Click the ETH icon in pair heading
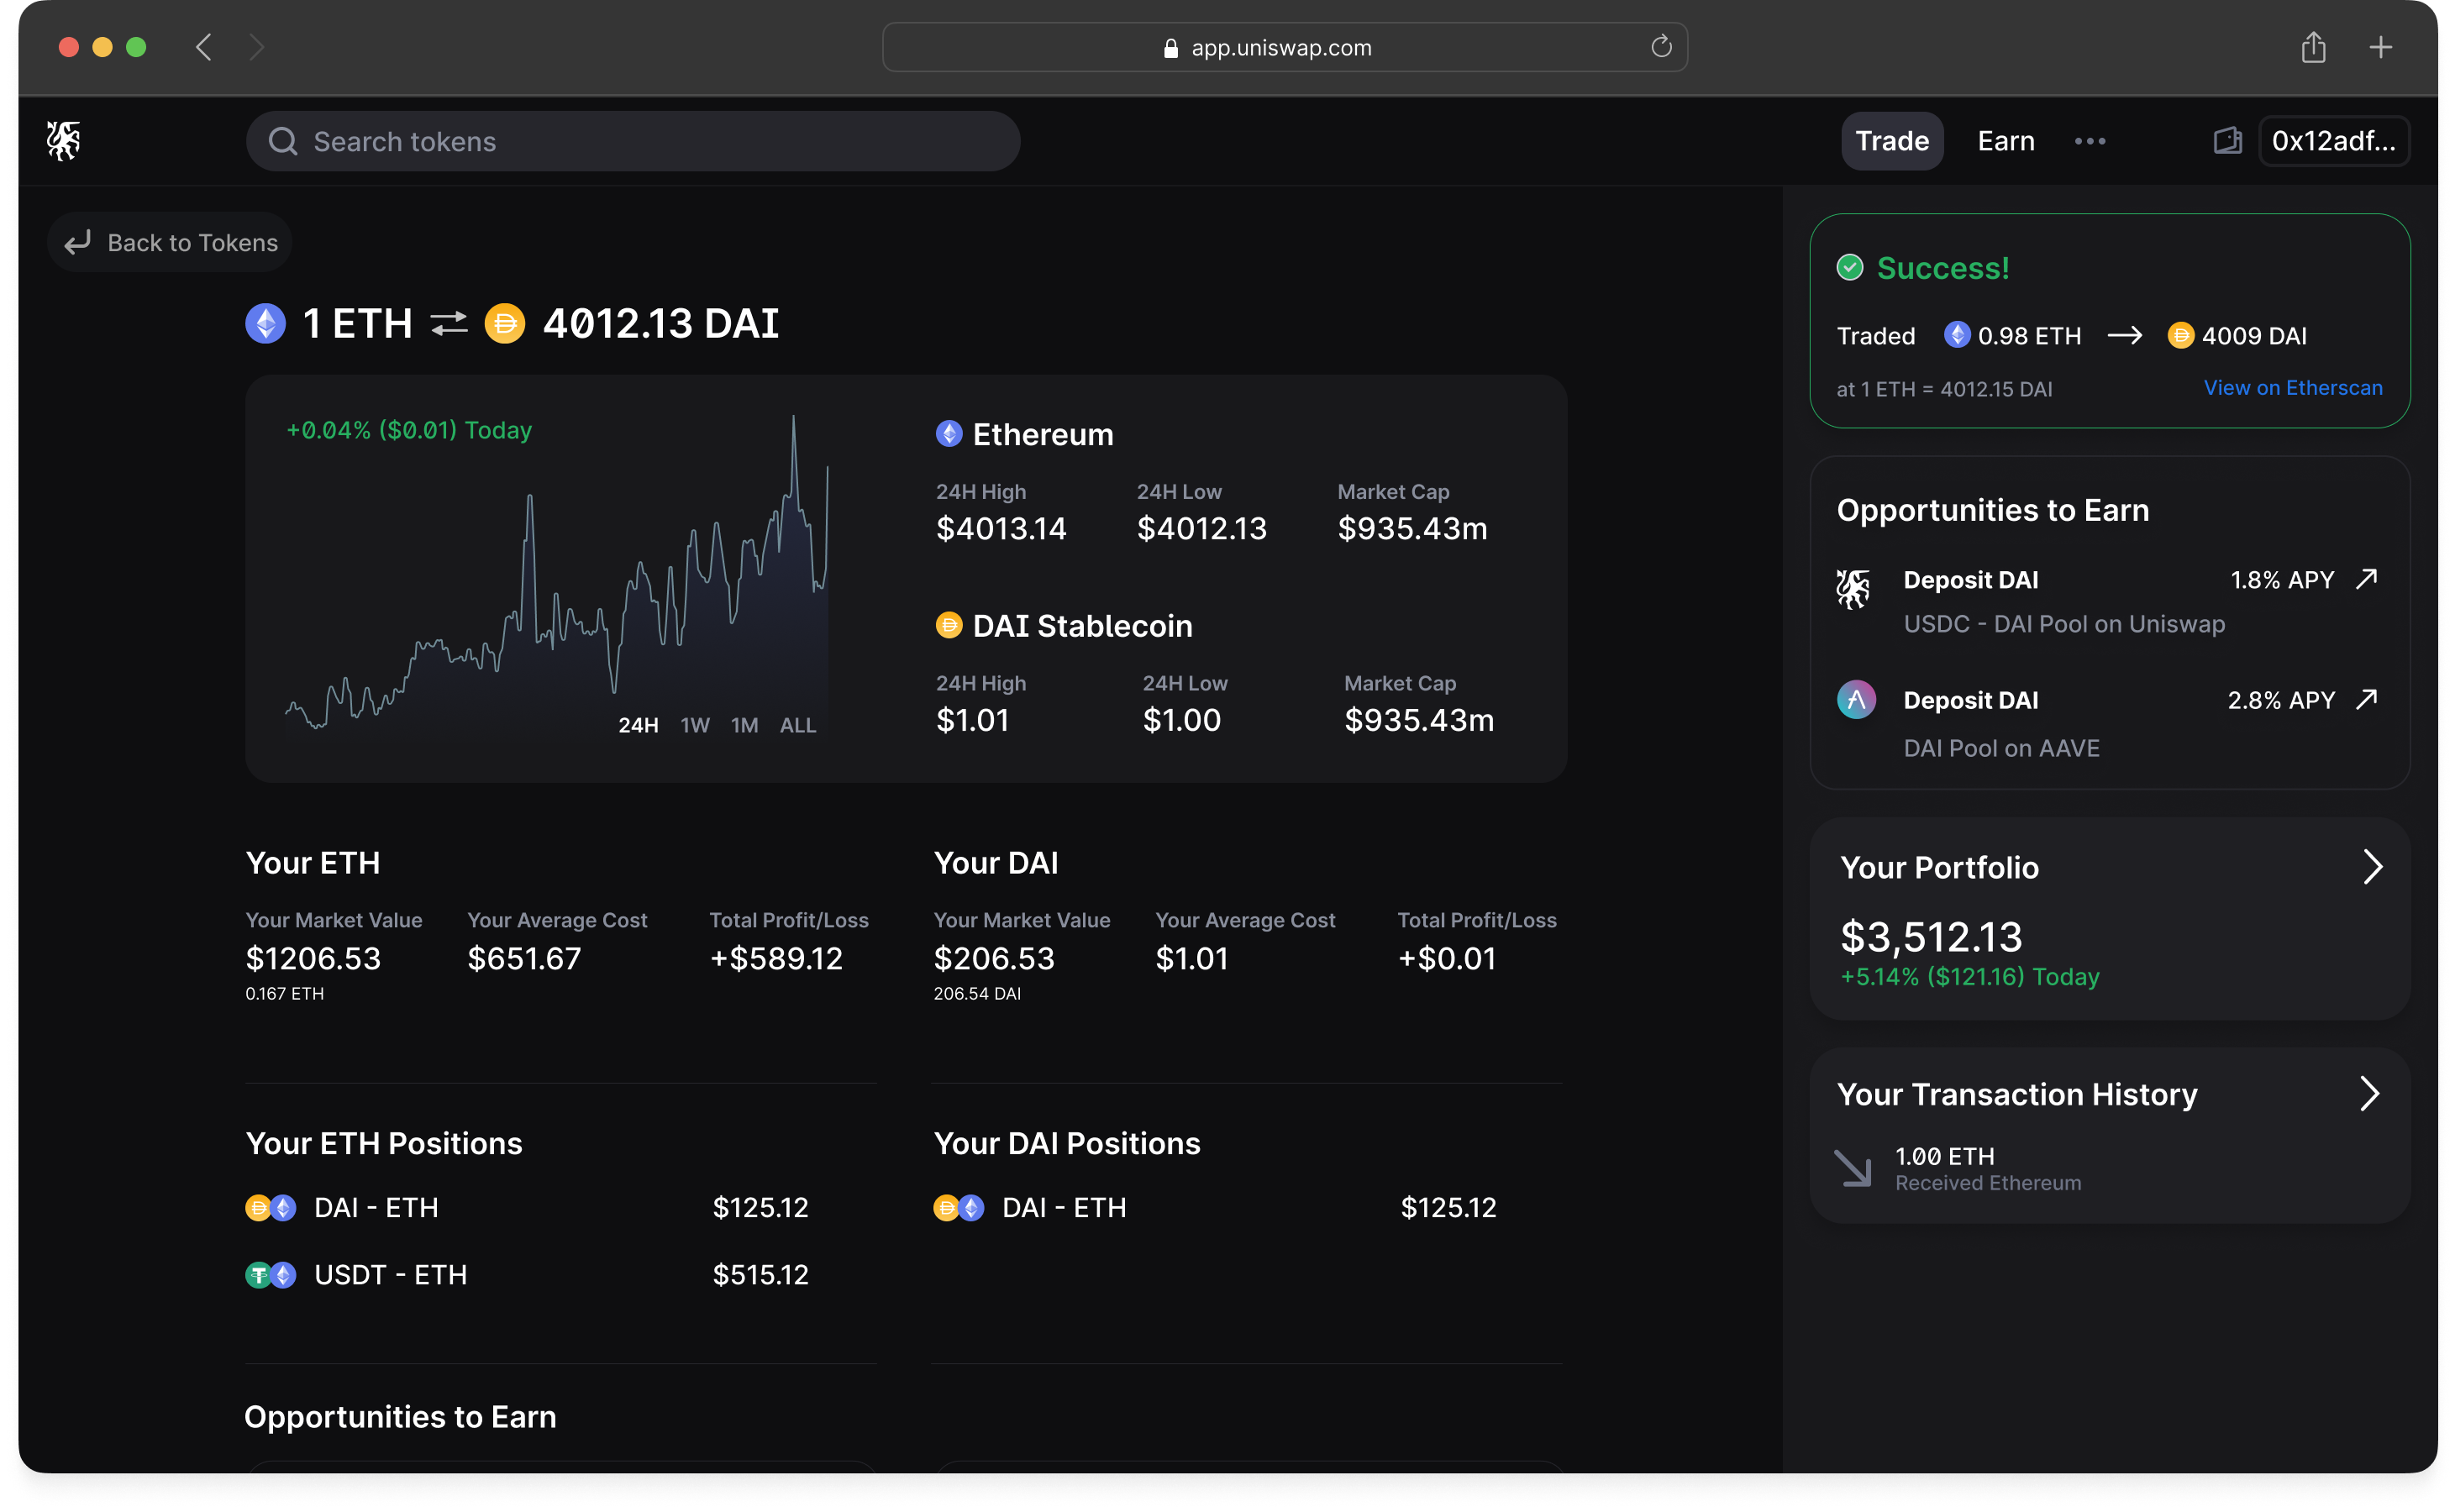The height and width of the screenshot is (1512, 2455). pos(266,324)
